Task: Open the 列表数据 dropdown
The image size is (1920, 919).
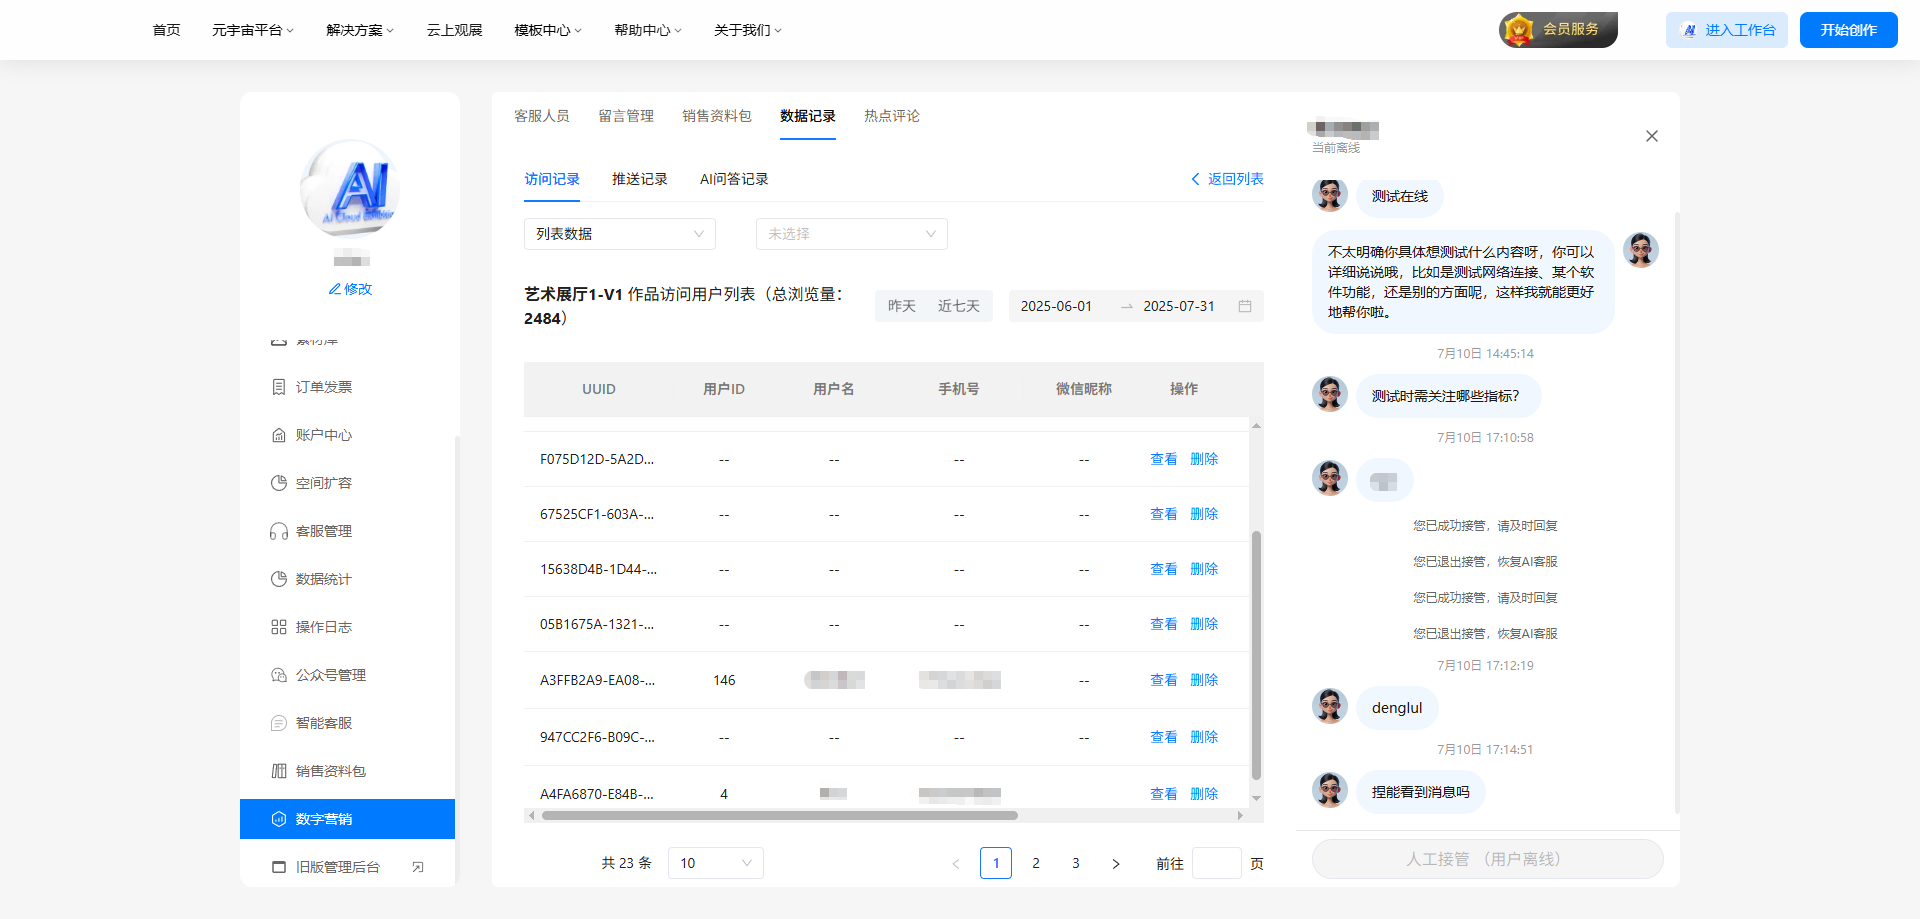Action: click(x=619, y=233)
